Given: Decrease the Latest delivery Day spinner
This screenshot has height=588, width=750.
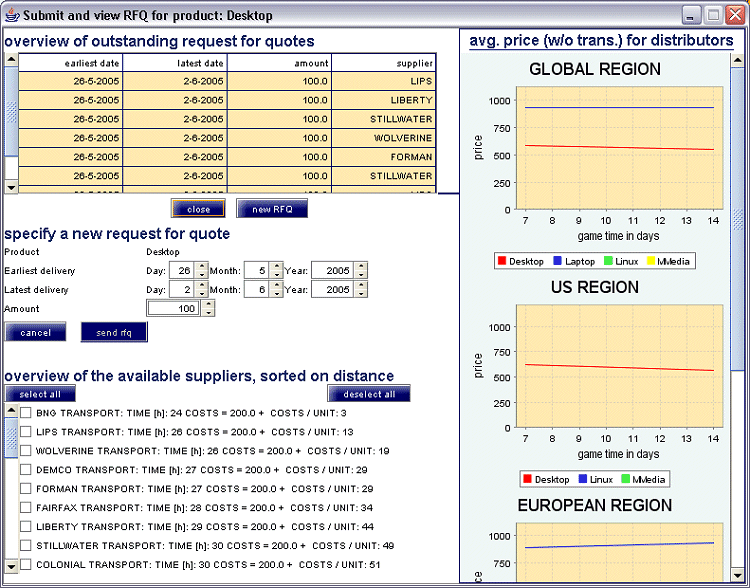Looking at the screenshot, I should (x=202, y=293).
